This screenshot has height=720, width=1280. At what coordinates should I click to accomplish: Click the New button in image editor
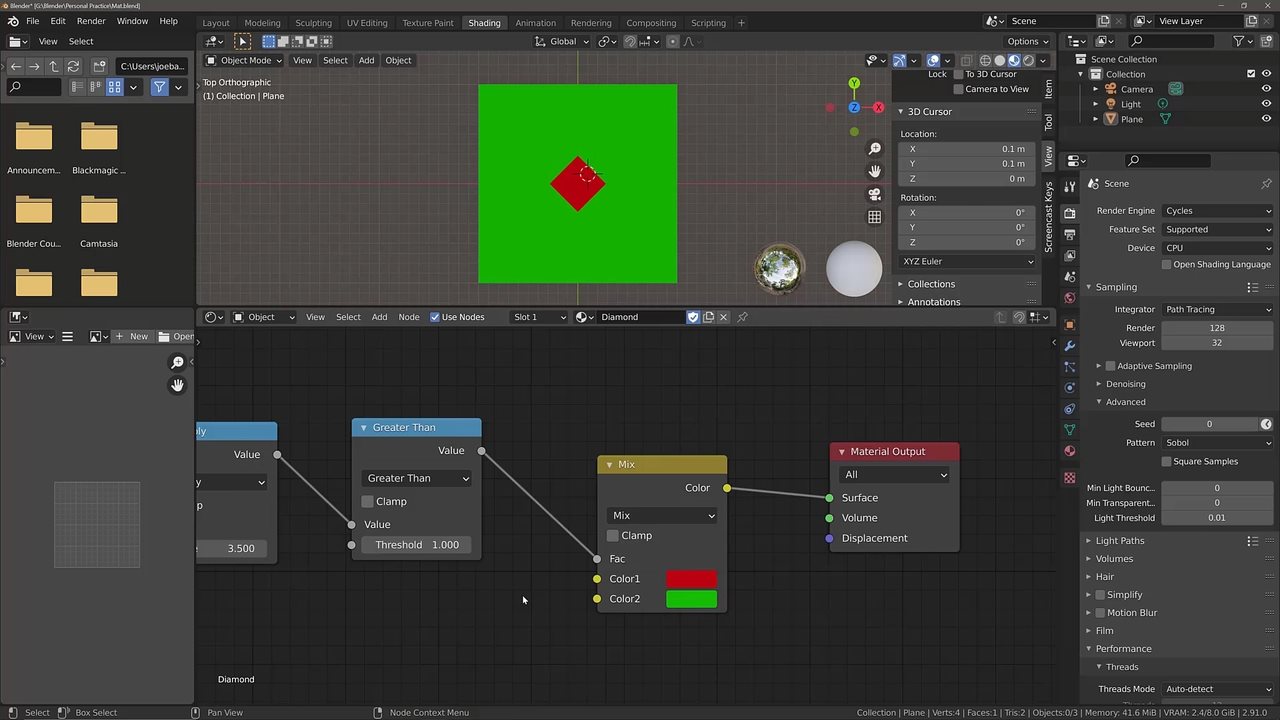click(132, 336)
